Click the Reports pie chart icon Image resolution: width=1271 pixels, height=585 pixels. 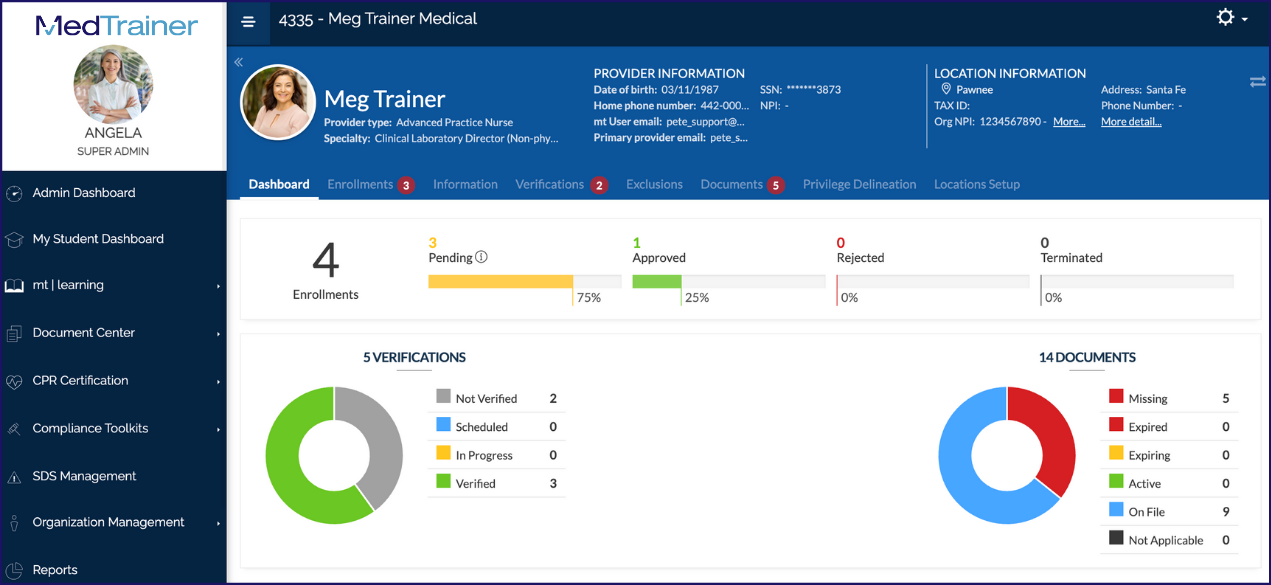pos(14,570)
